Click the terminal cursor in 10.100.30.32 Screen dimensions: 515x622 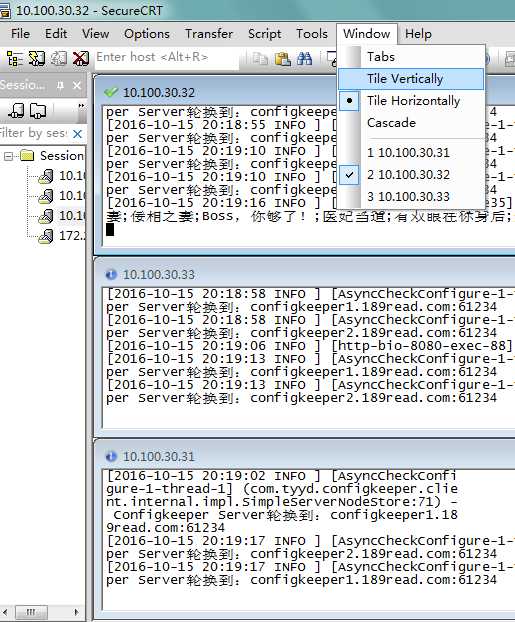click(110, 229)
